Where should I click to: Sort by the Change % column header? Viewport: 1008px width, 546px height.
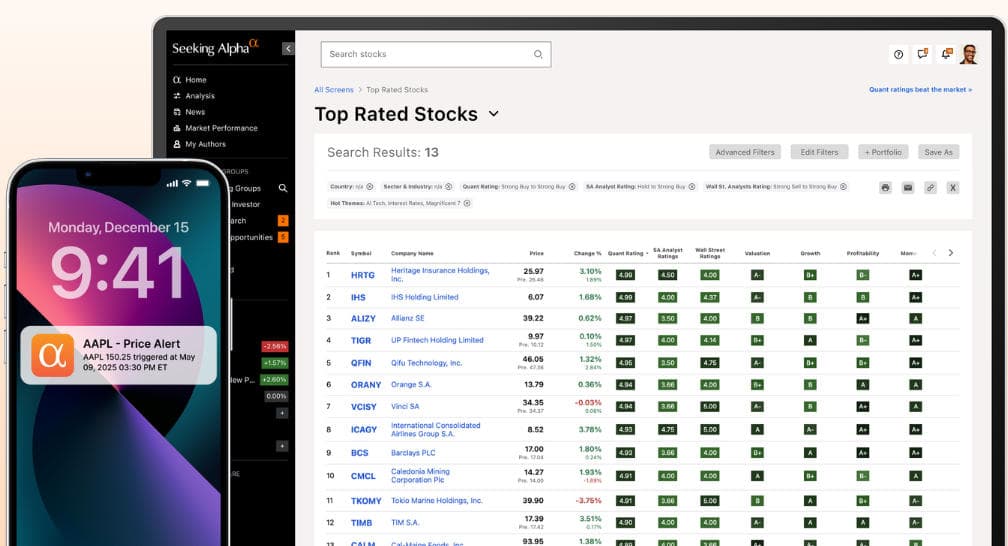click(x=588, y=253)
